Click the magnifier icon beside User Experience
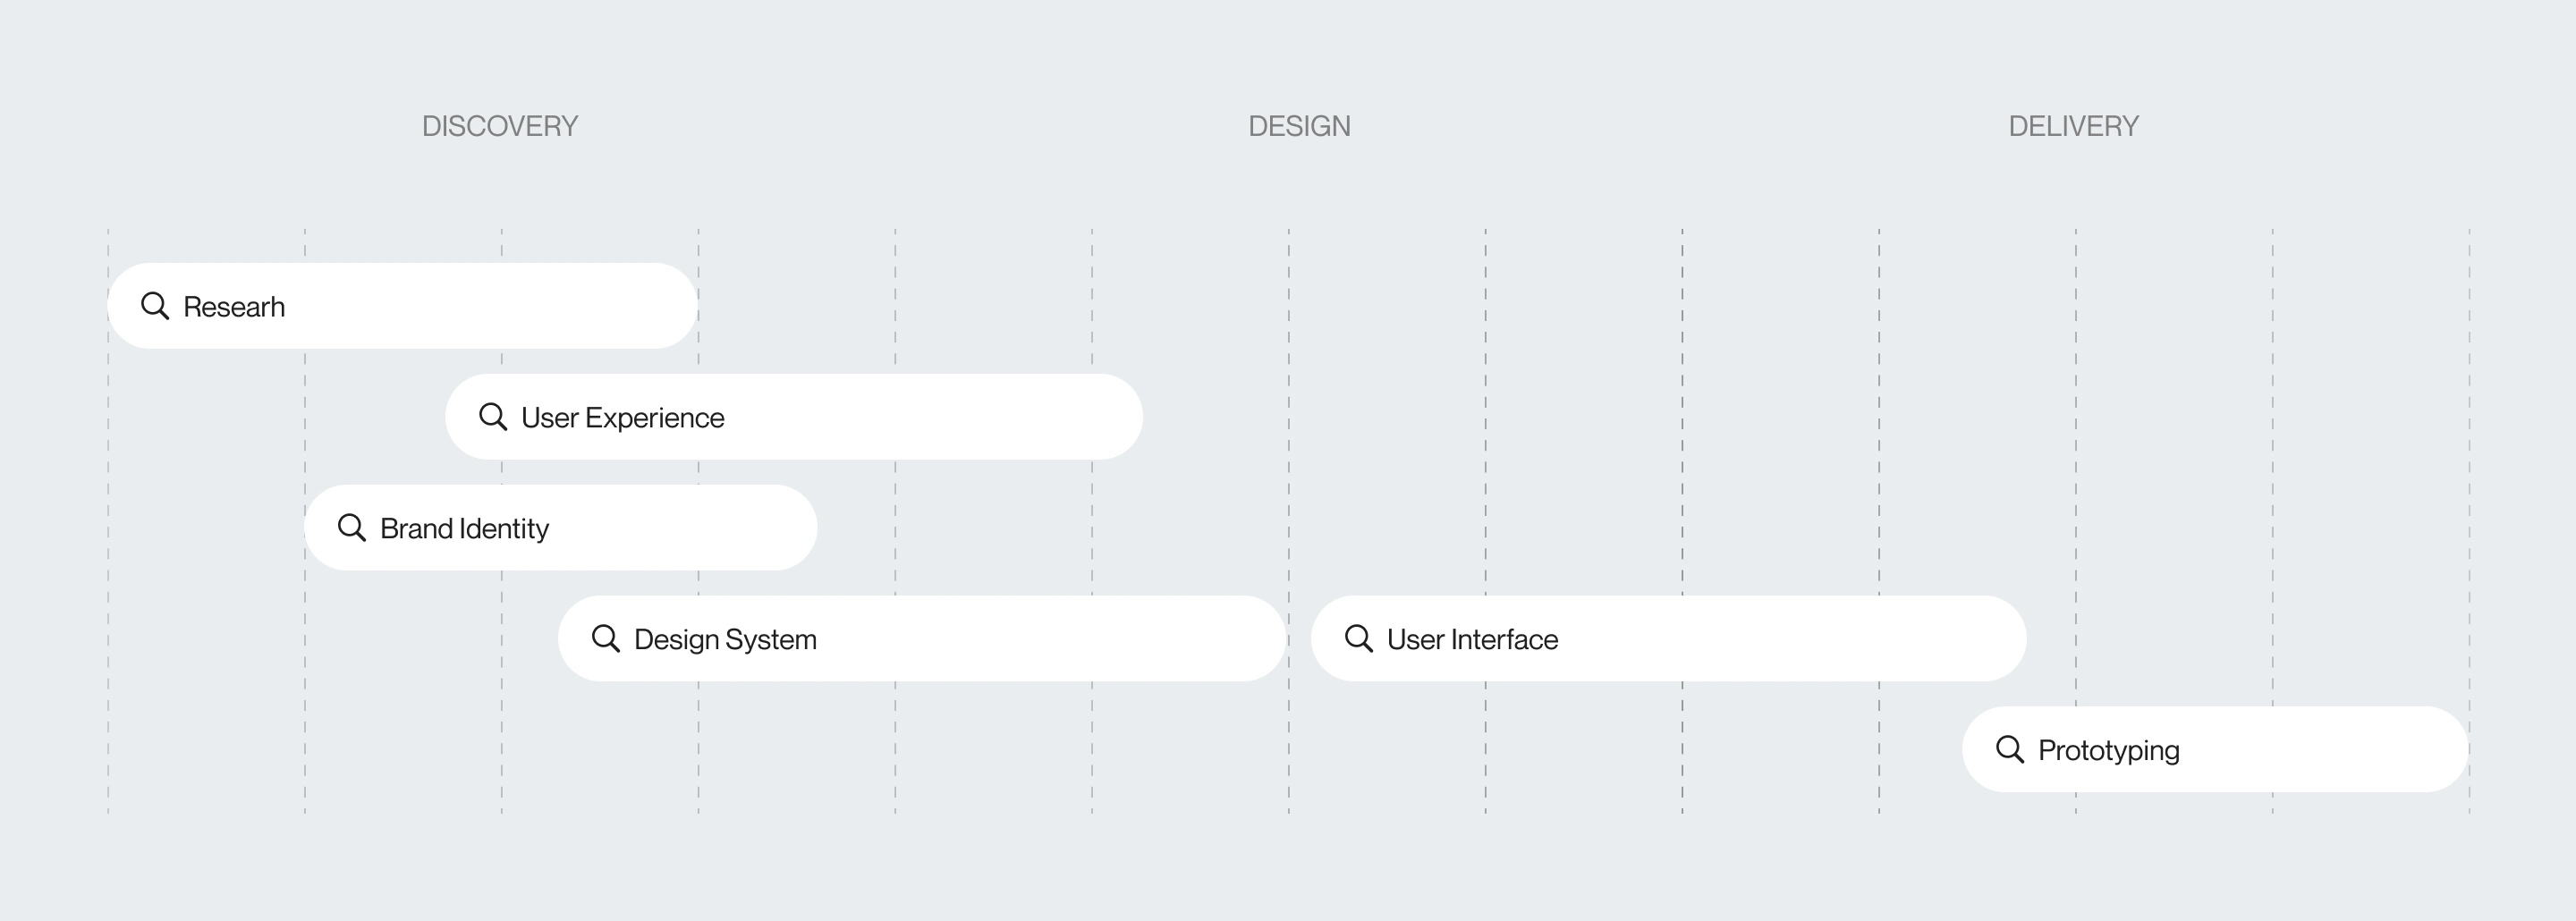2576x921 pixels. coord(493,417)
